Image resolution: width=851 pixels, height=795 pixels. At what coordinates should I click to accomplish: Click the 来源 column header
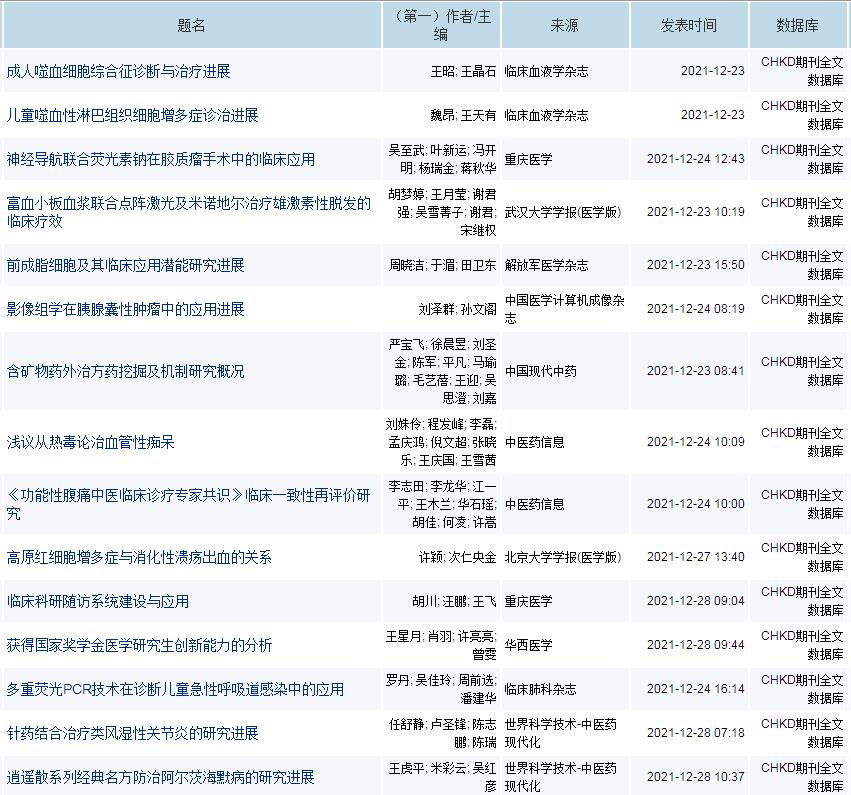click(x=564, y=25)
